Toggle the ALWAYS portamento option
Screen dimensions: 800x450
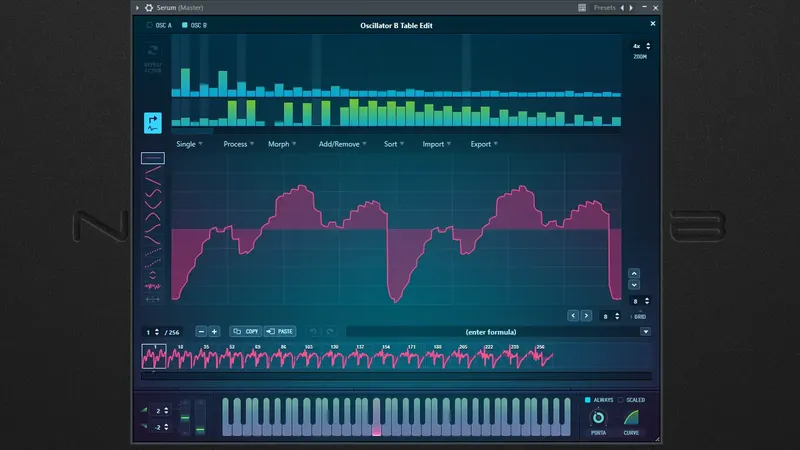(x=587, y=400)
